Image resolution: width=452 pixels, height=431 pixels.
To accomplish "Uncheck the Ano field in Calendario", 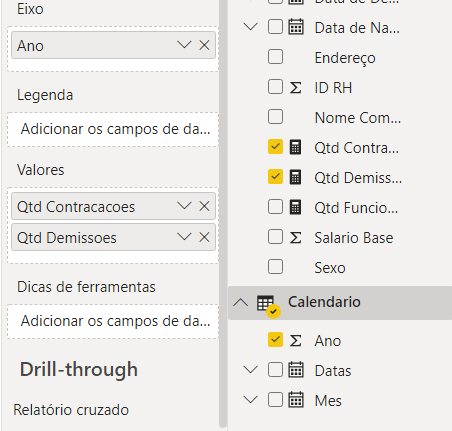I will click(x=275, y=340).
